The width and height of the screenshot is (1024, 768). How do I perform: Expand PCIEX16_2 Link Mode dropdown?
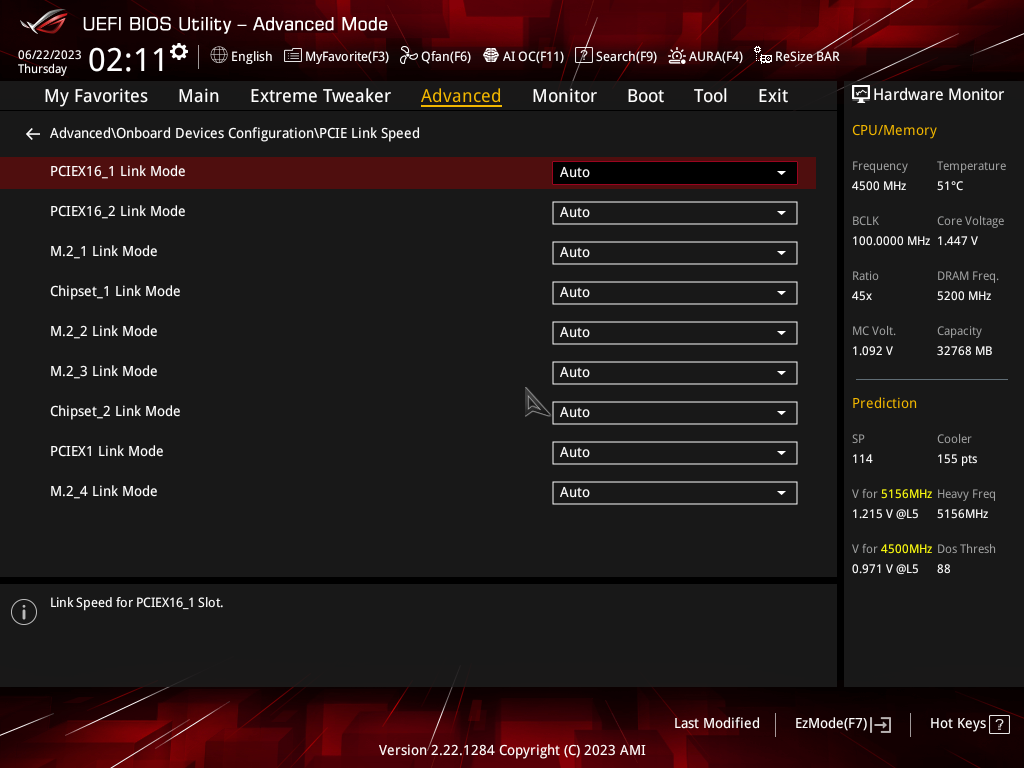675,213
